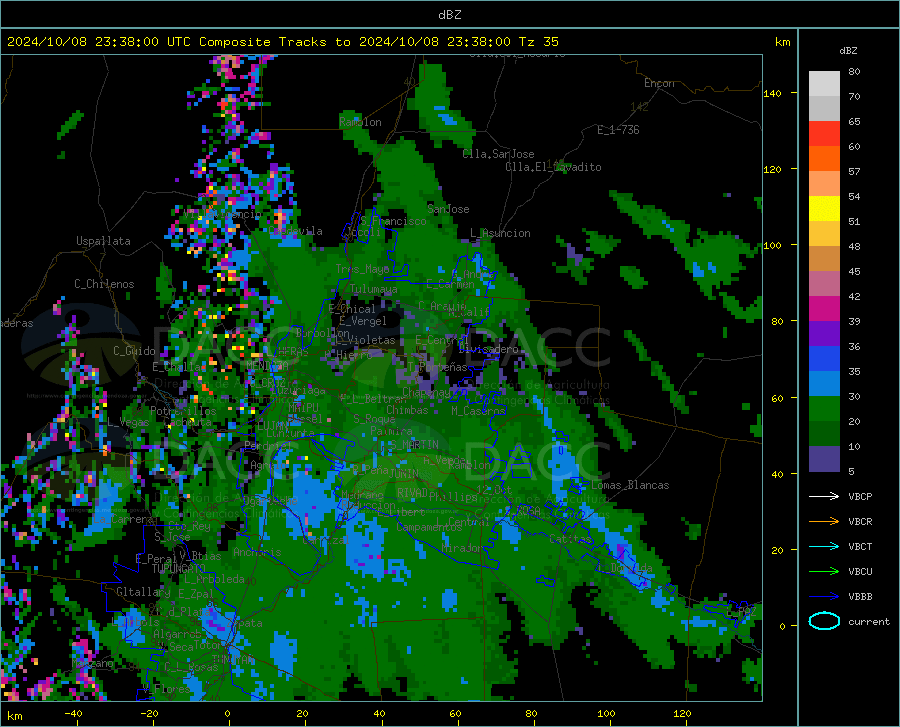Viewport: 900px width, 727px height.
Task: Select the royal blue 35-36 dBZ swatch
Action: [x=824, y=359]
